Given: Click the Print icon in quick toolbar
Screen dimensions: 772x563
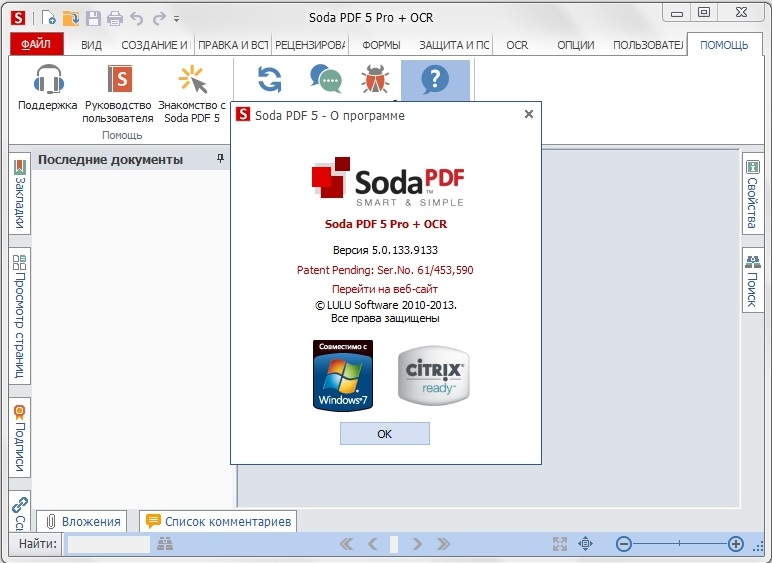Looking at the screenshot, I should tap(115, 19).
